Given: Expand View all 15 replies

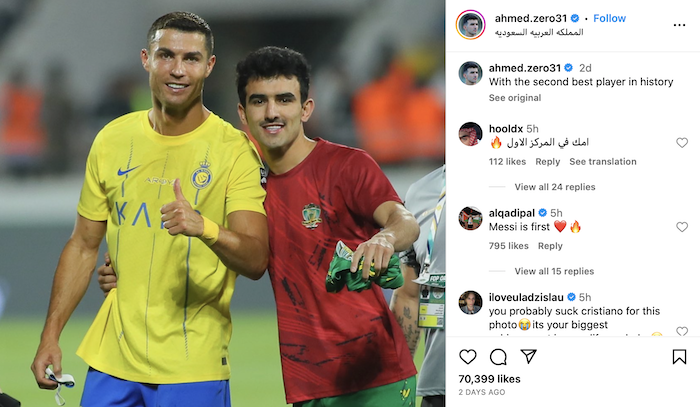Looking at the screenshot, I should (x=554, y=271).
